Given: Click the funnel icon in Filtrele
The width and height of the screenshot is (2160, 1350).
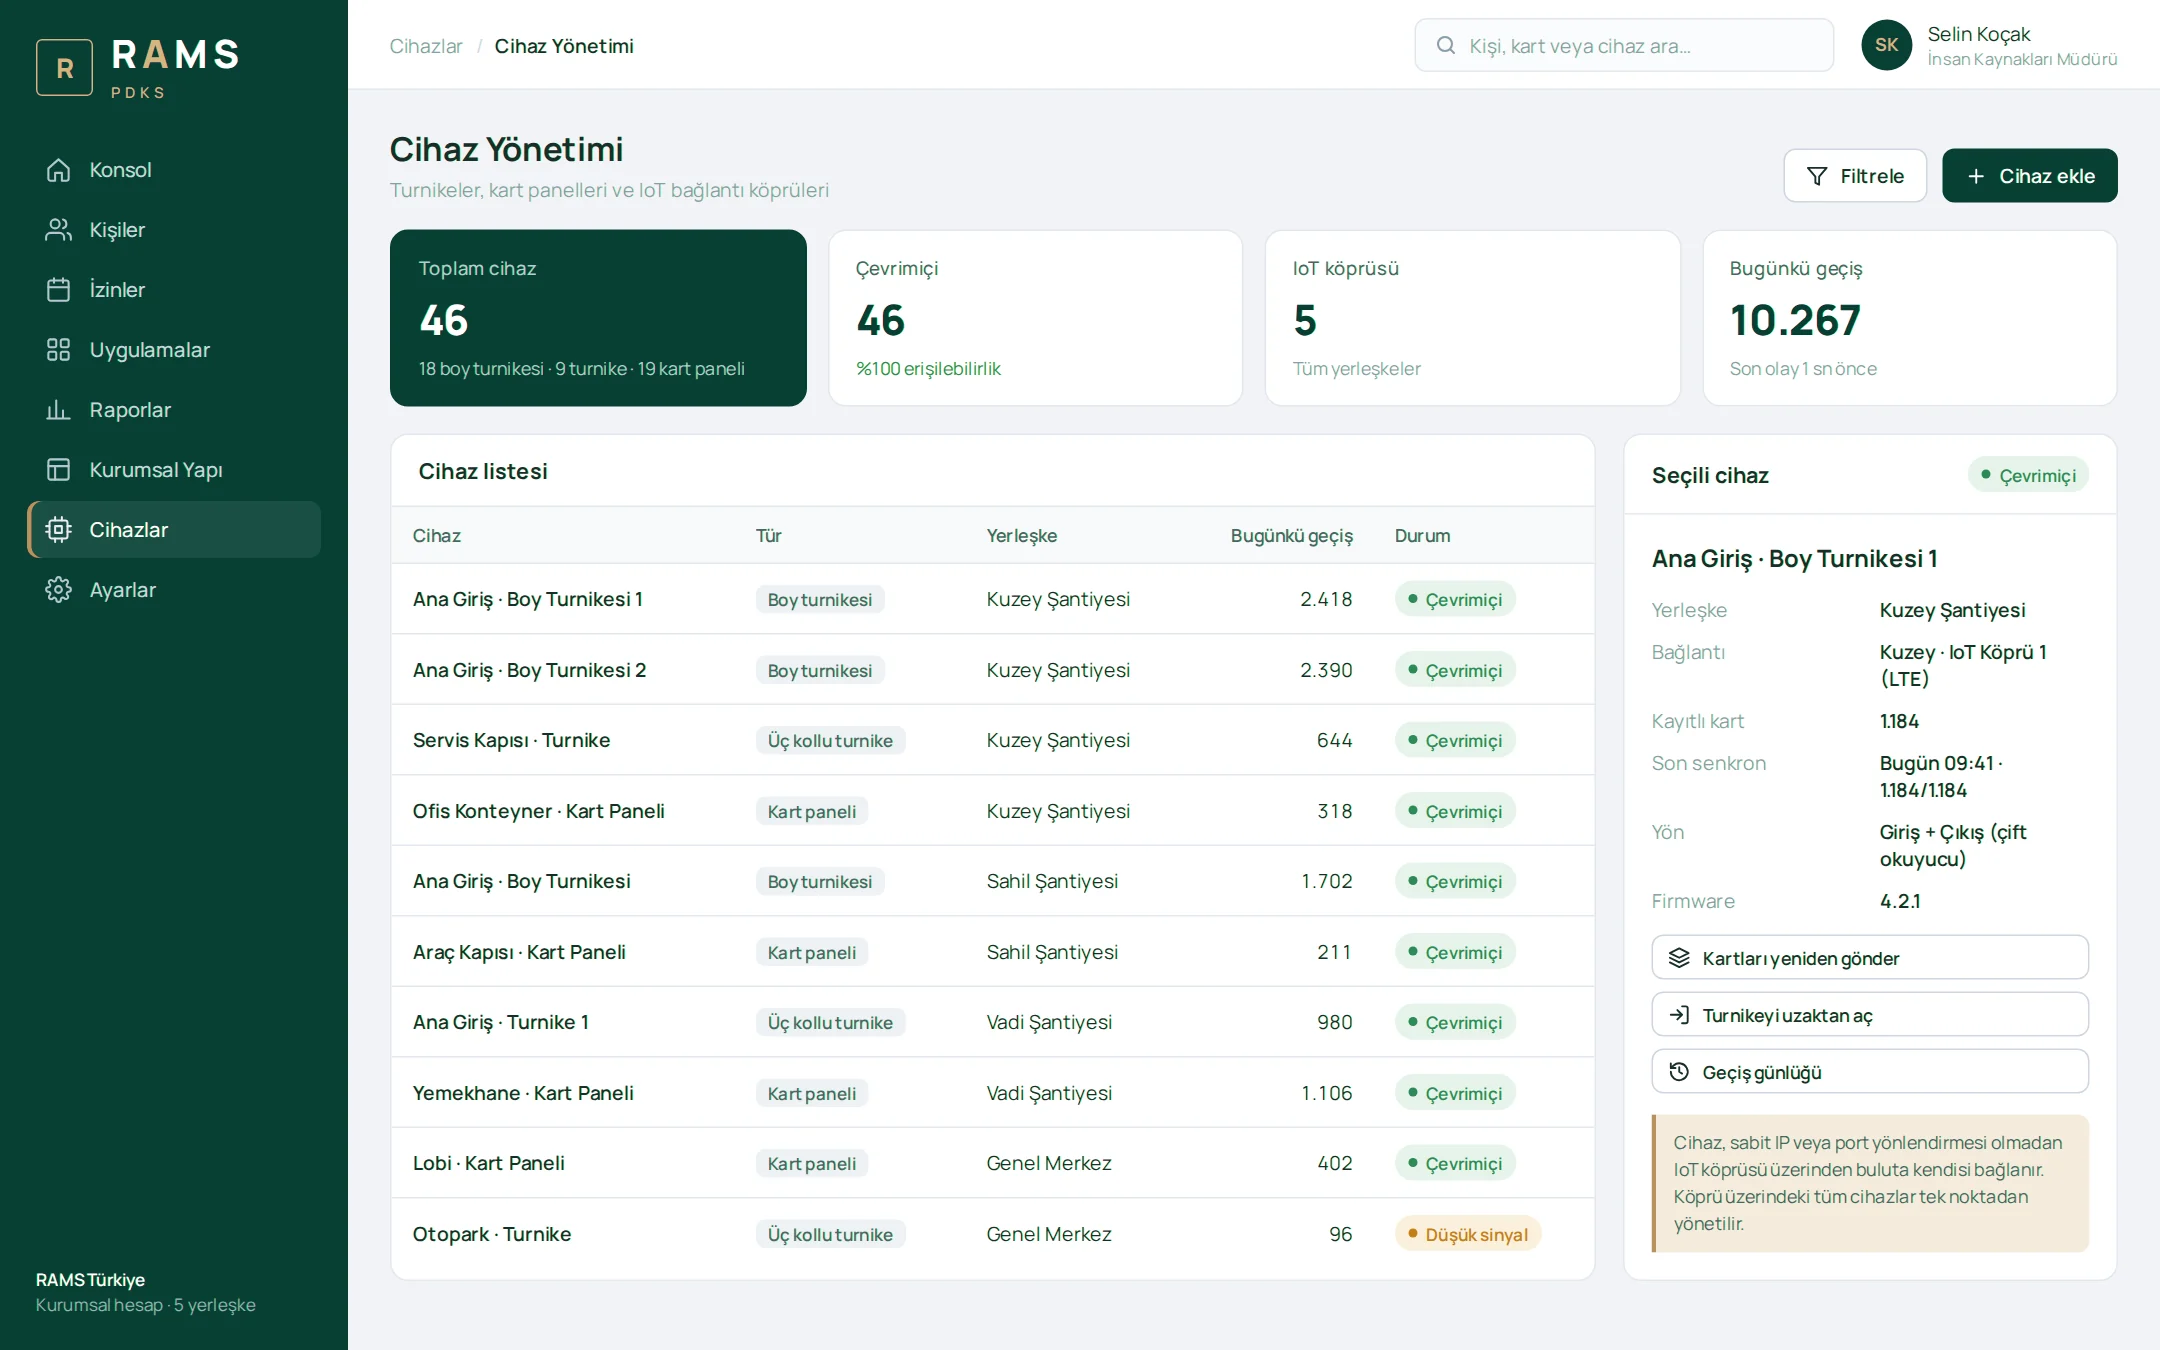Looking at the screenshot, I should (1816, 176).
